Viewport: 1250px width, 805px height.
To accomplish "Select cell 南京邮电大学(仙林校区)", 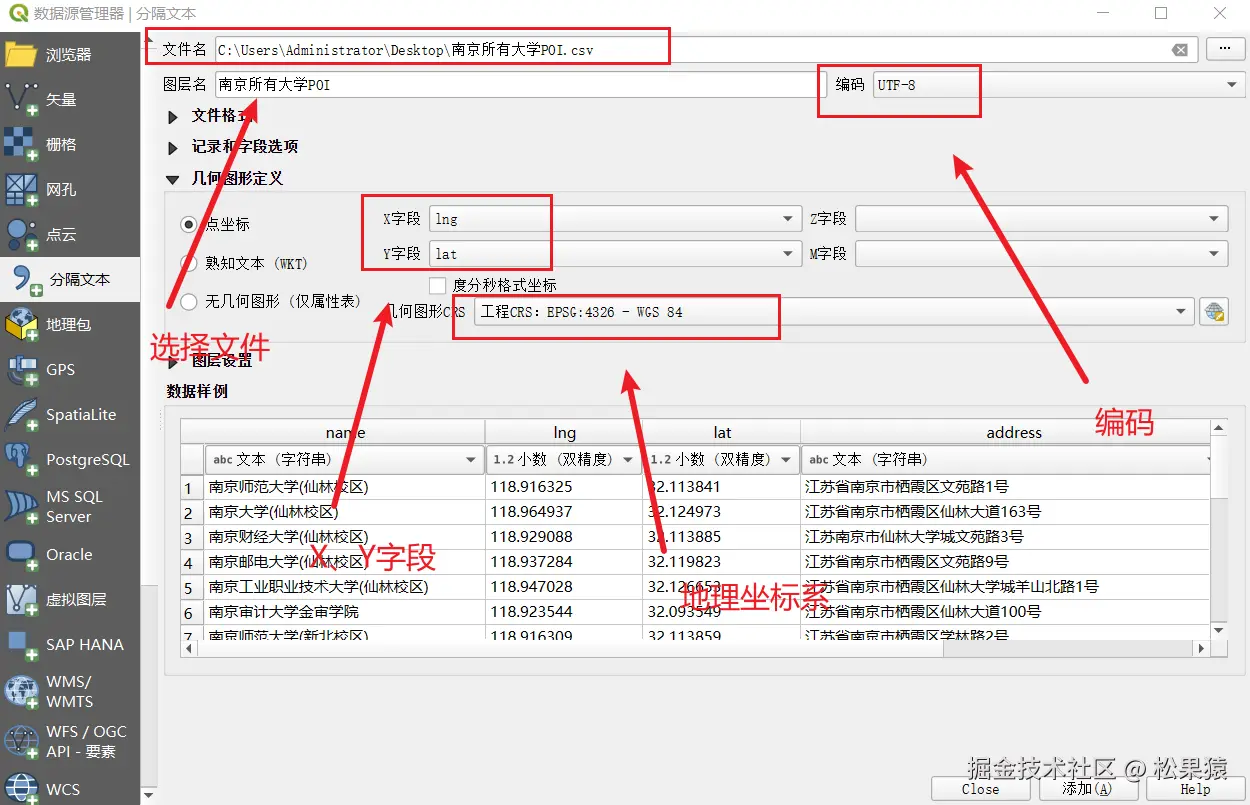I will 344,561.
